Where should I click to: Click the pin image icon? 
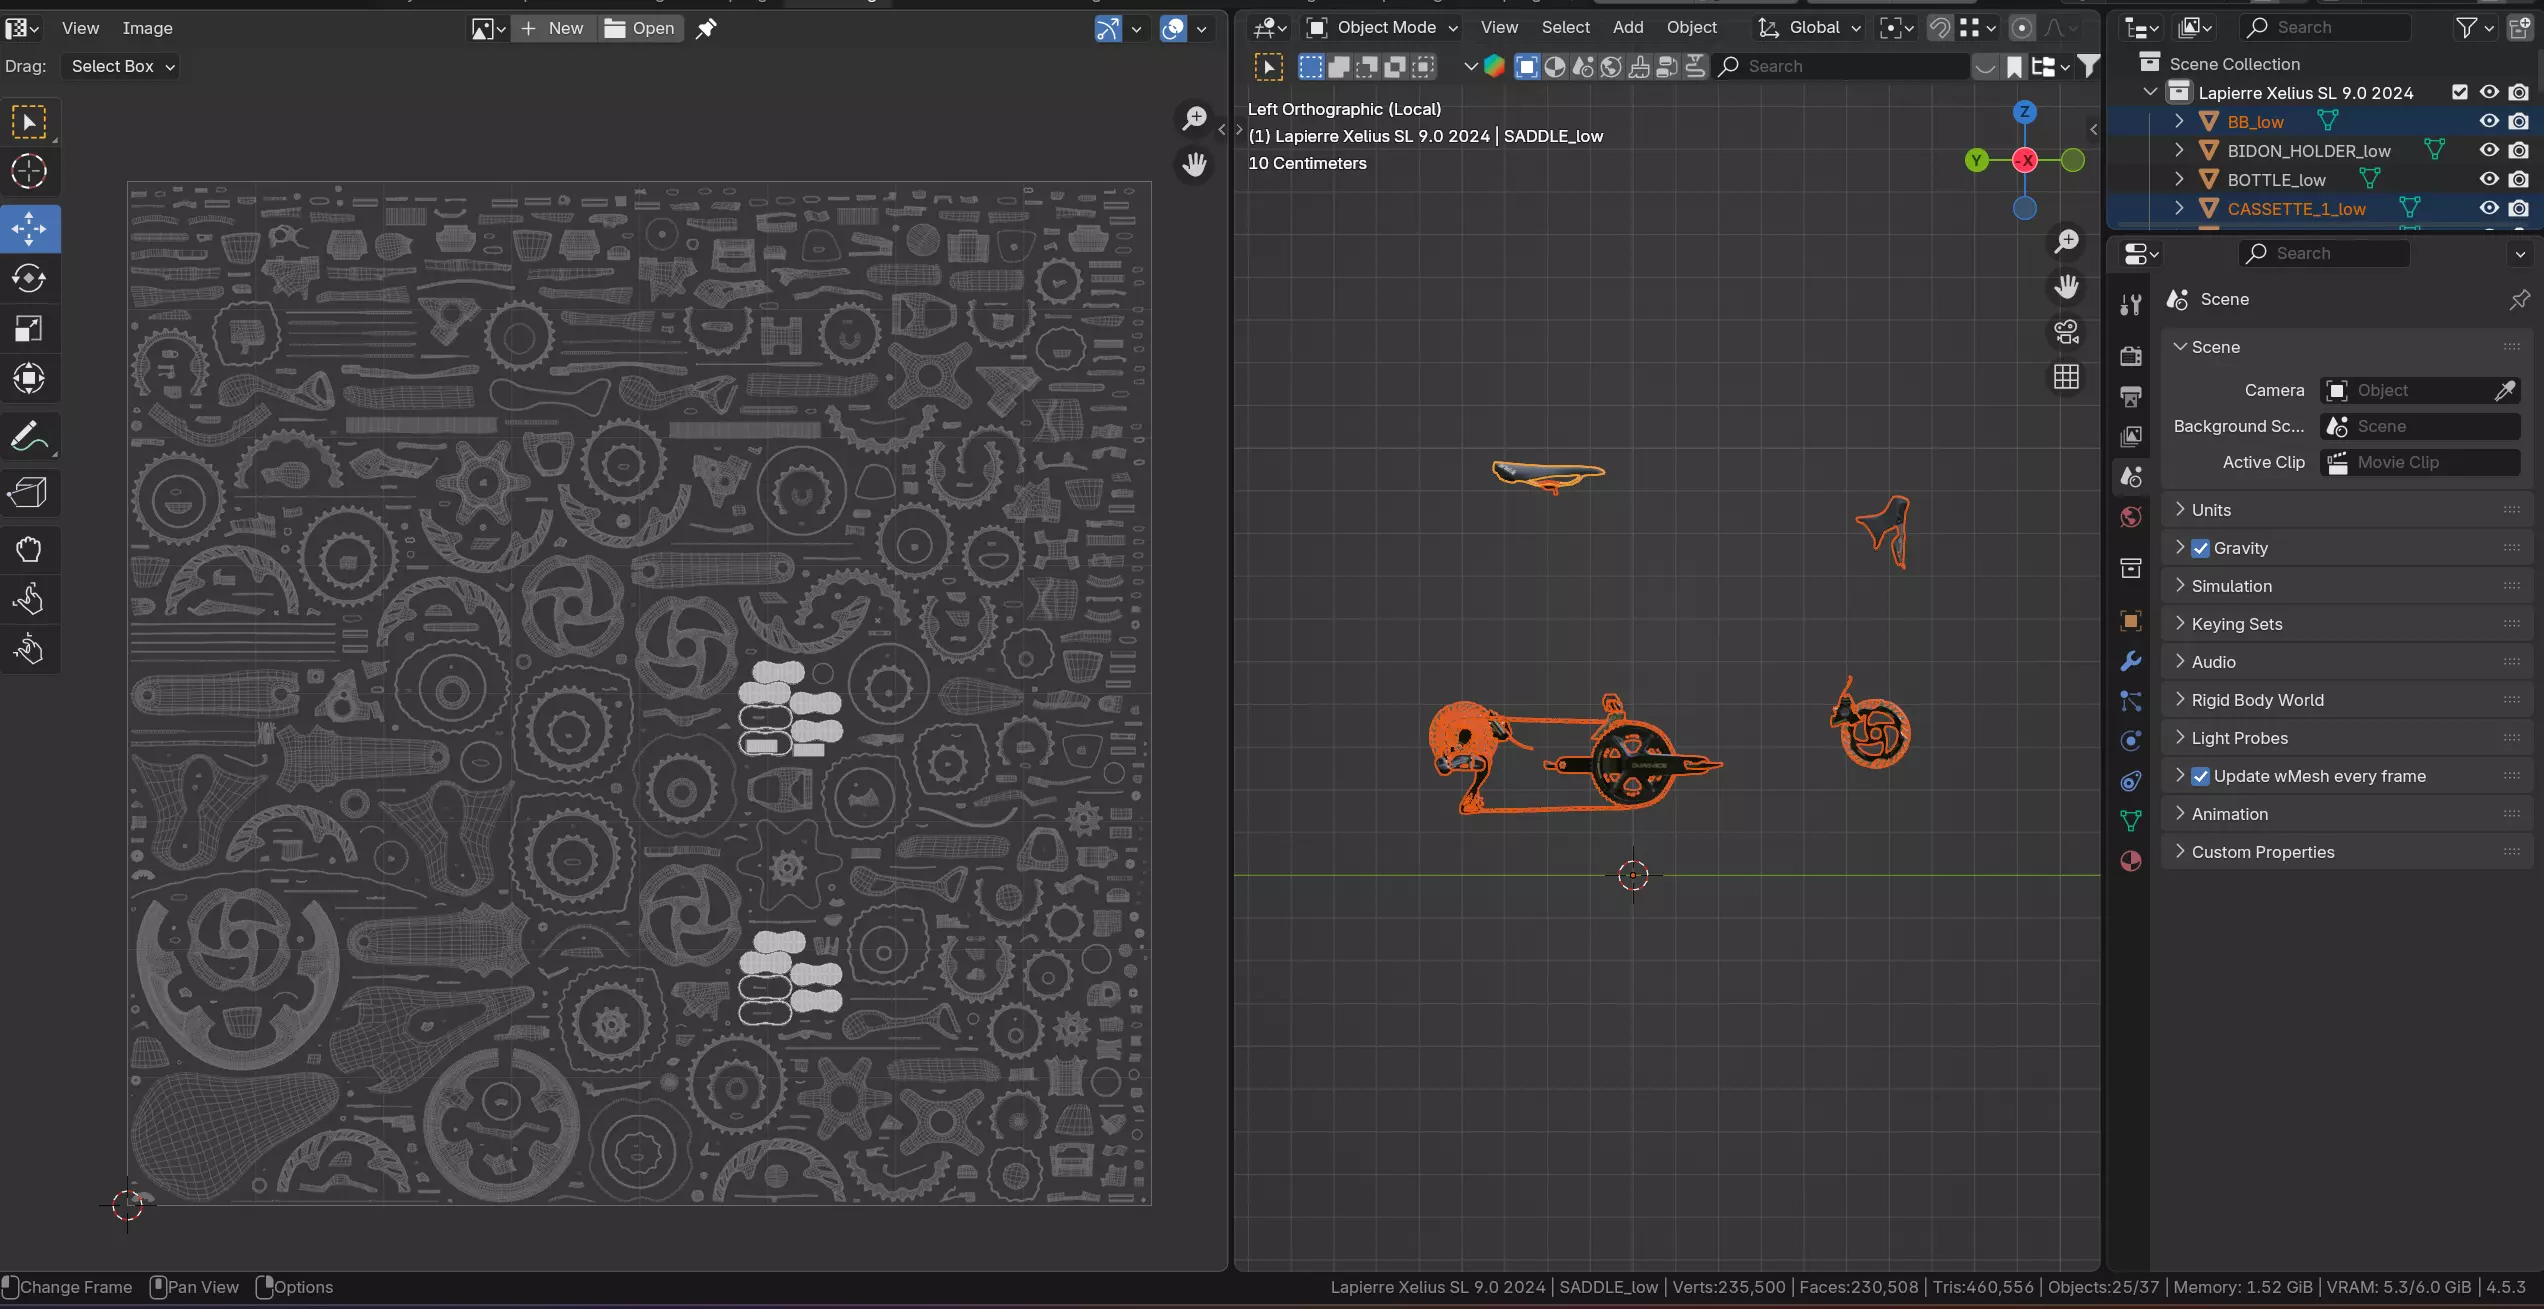coord(706,28)
